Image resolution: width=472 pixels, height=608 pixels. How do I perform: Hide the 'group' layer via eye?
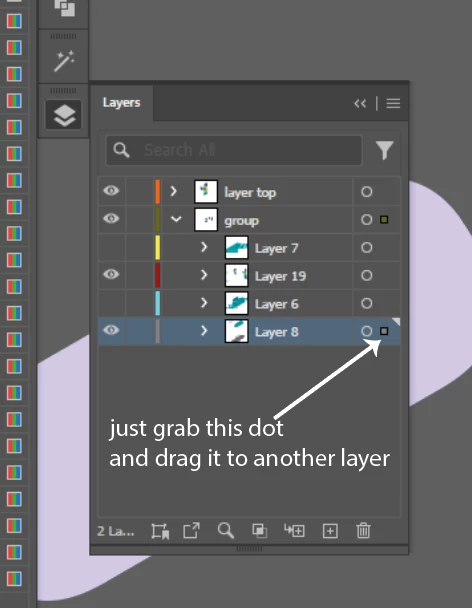(x=111, y=219)
